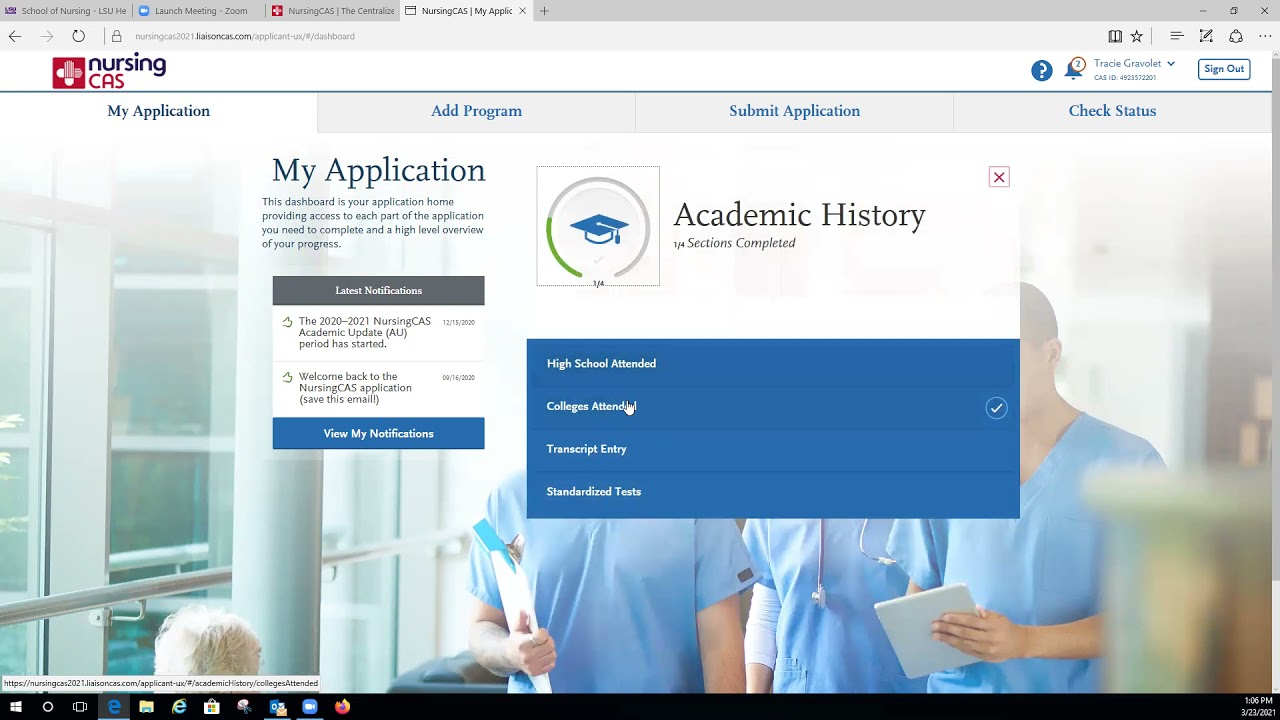The width and height of the screenshot is (1280, 720).
Task: Click the browser Forward arrow
Action: (x=46, y=36)
